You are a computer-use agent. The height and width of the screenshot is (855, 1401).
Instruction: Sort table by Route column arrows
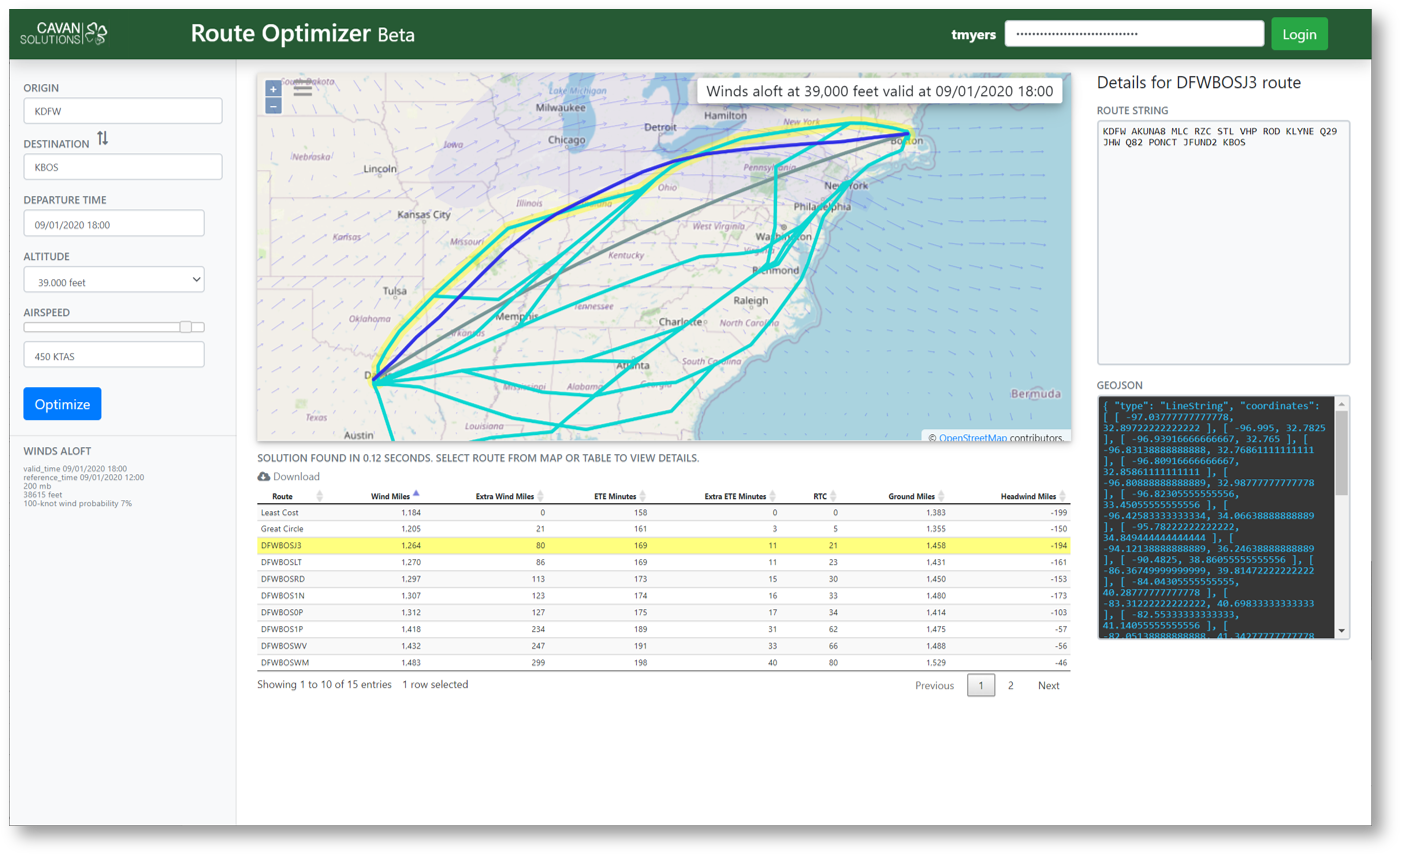(319, 496)
